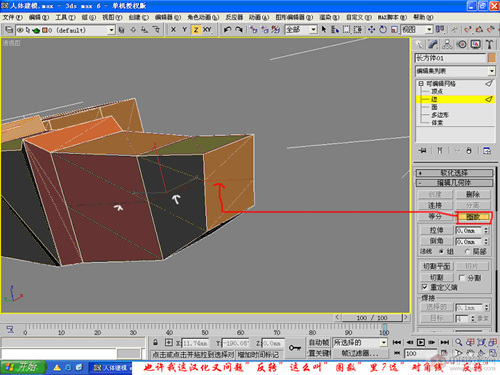Click the 100 / 100 time slider

372,318
